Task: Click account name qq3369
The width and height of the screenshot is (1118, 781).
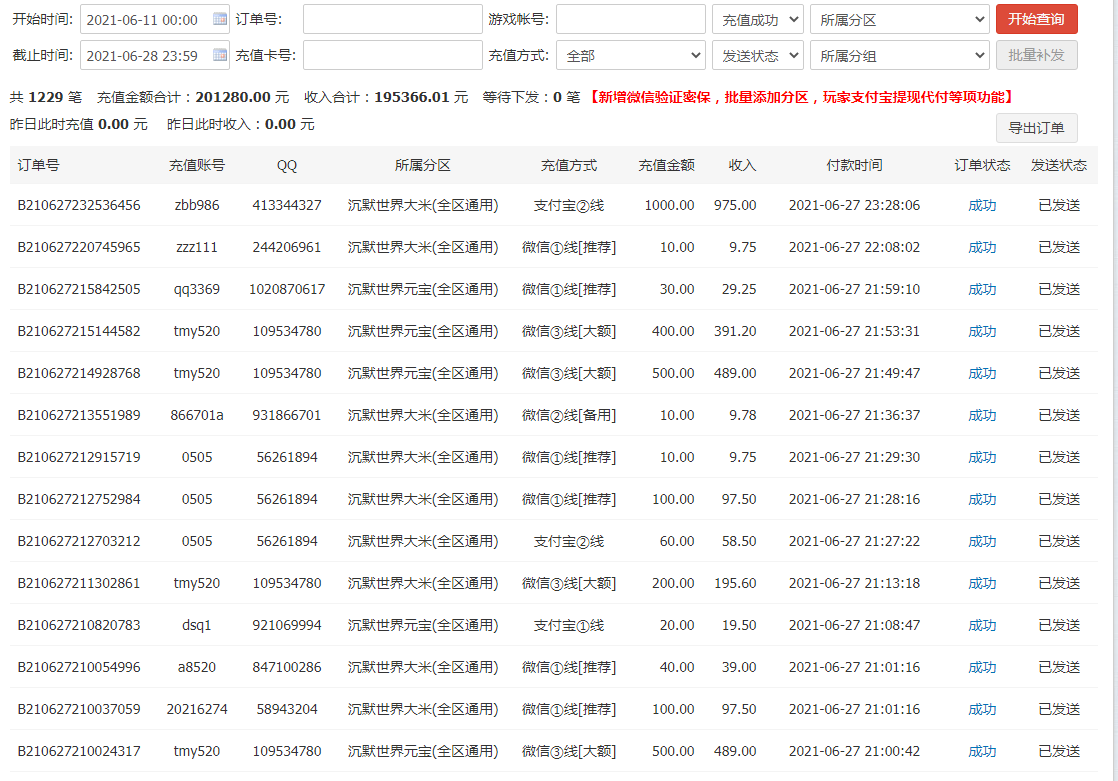Action: tap(197, 290)
